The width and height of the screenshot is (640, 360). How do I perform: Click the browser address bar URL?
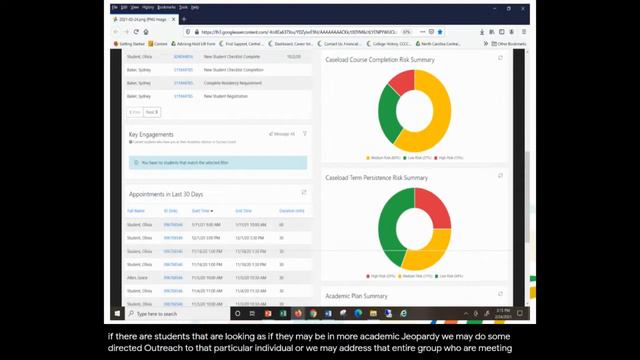point(299,32)
